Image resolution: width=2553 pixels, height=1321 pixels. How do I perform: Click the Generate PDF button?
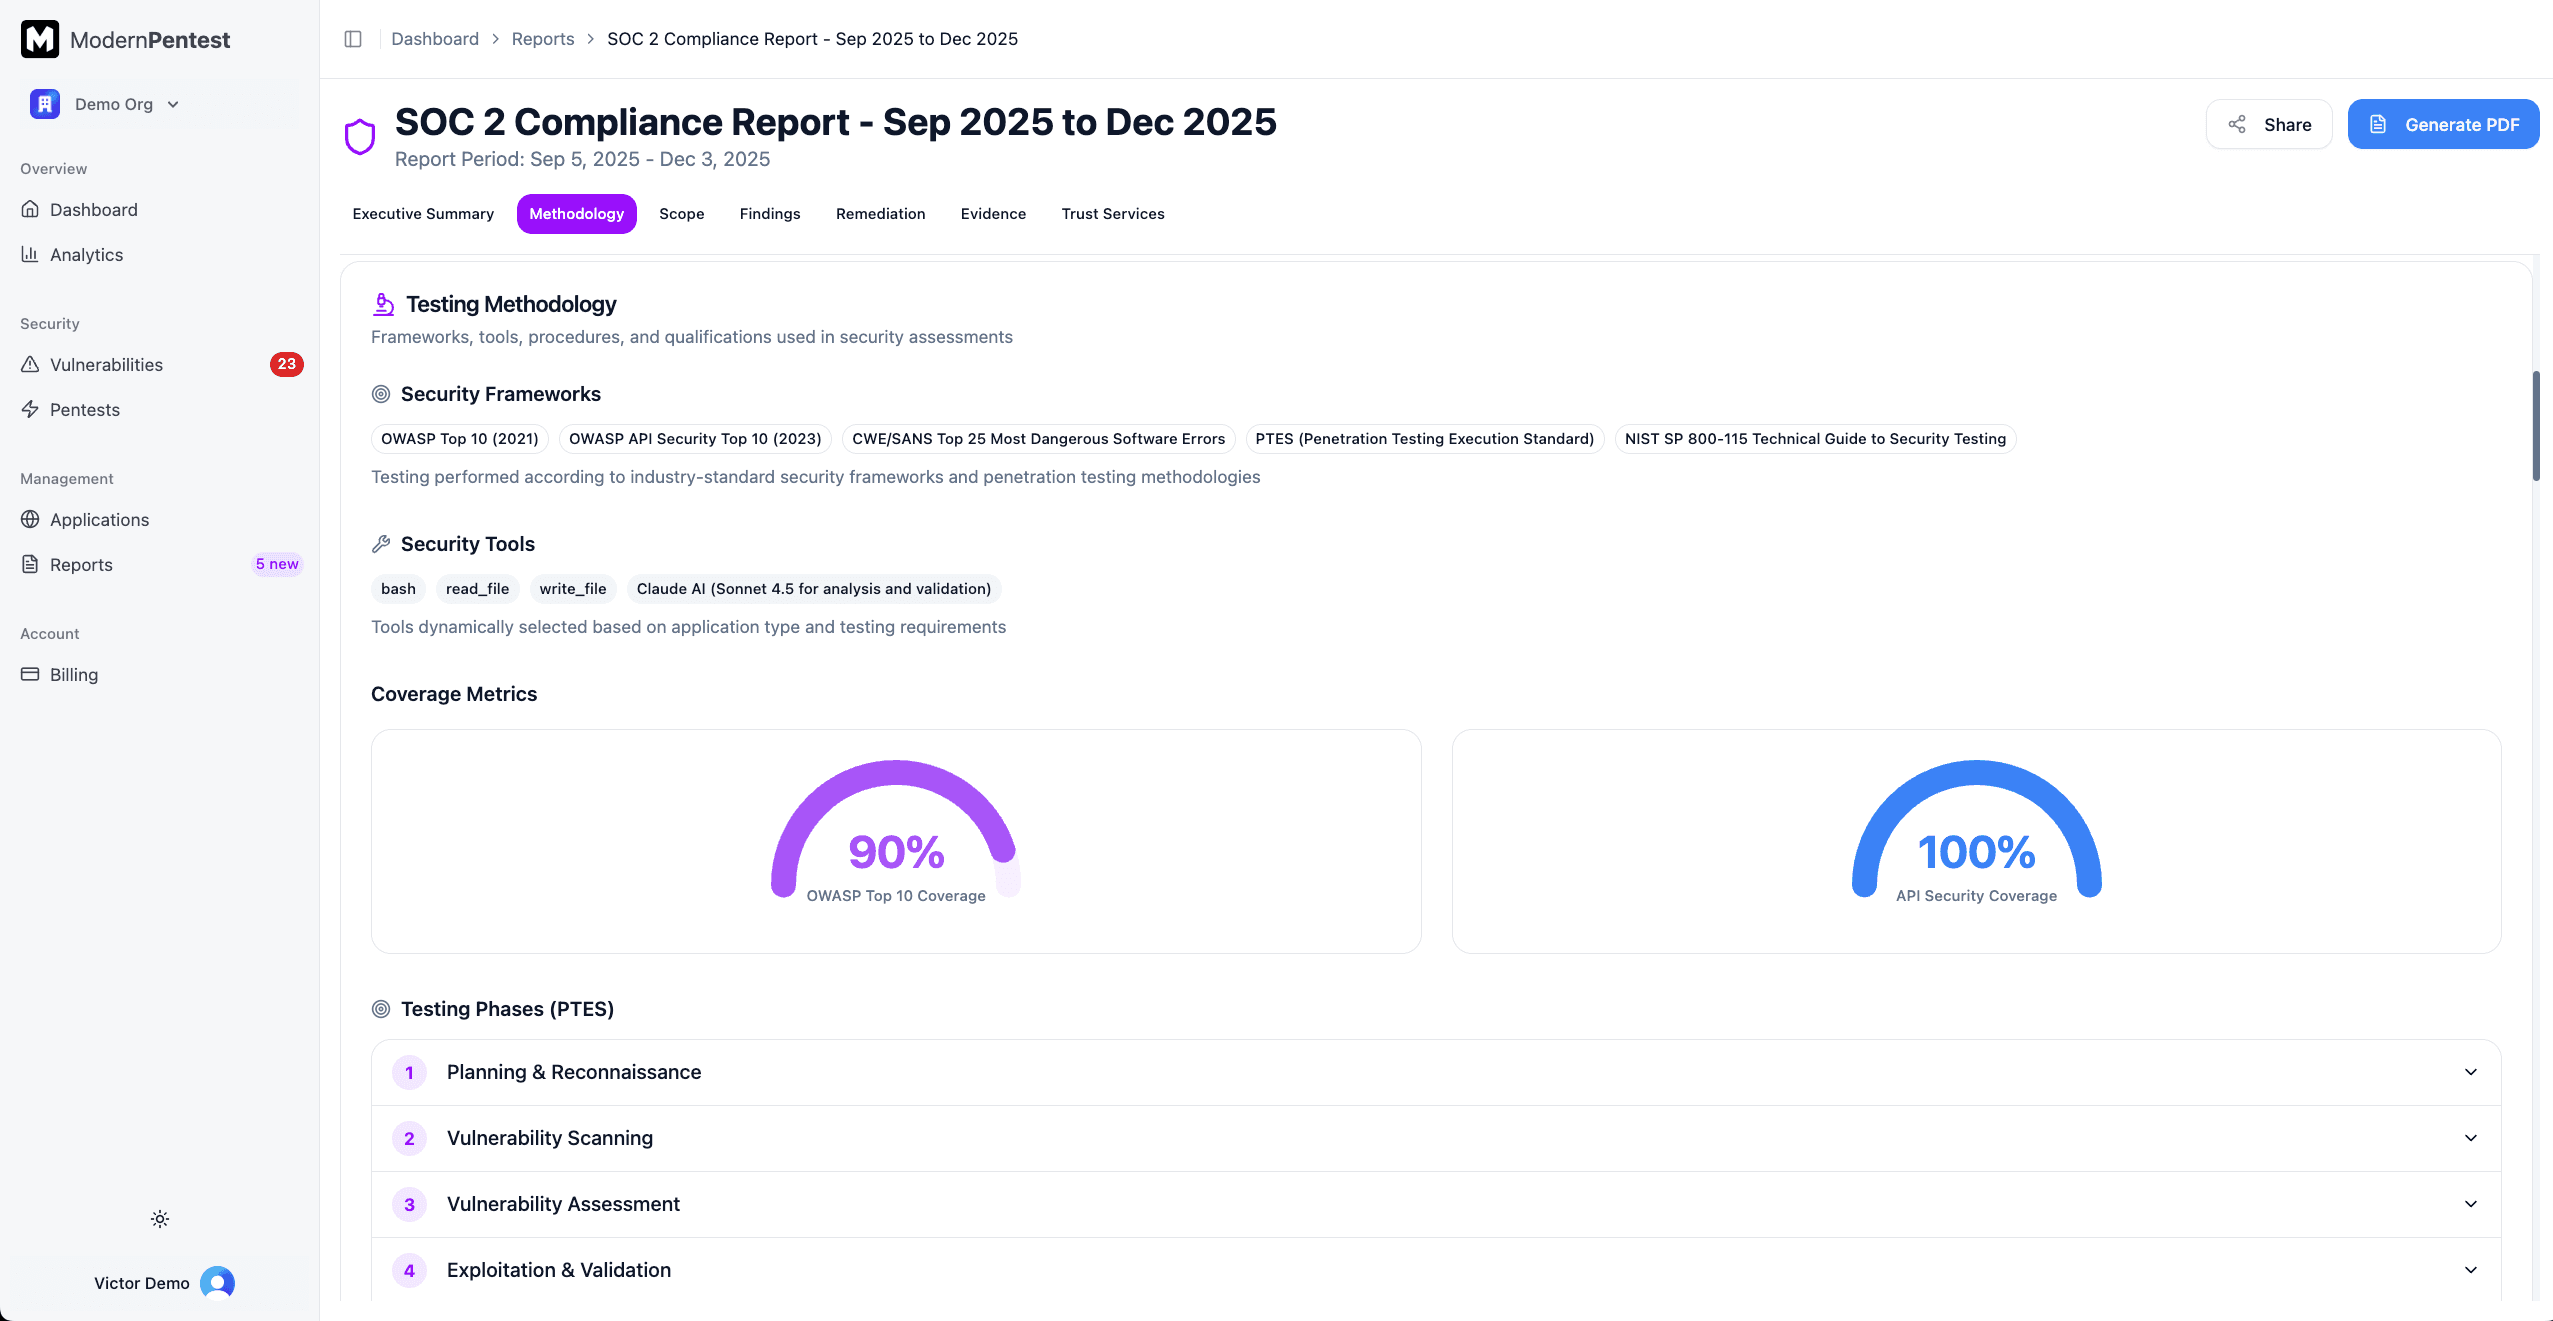click(x=2443, y=124)
